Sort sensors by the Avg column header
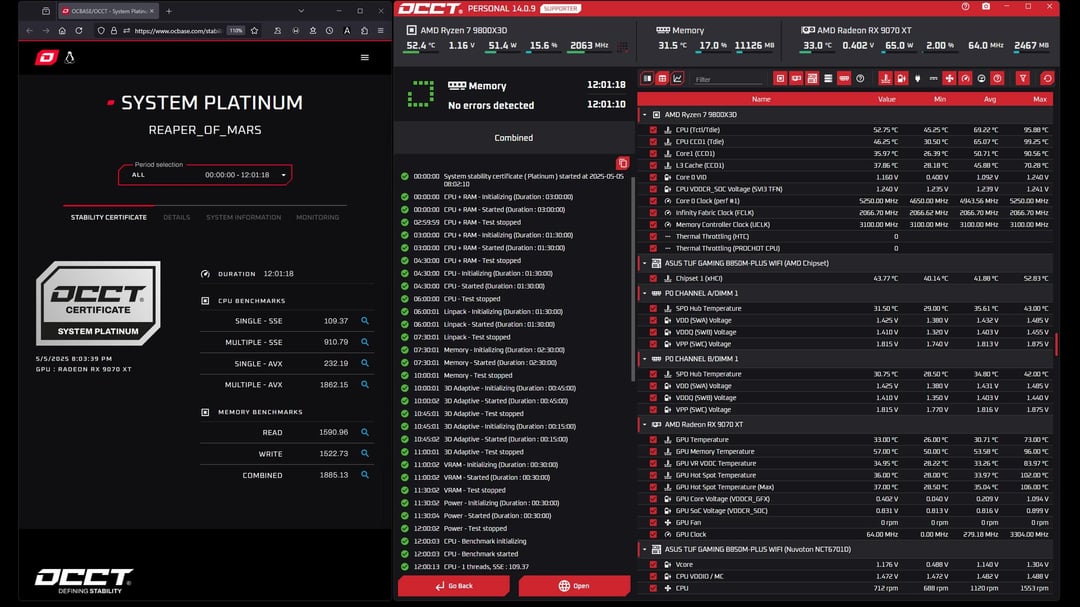 click(x=990, y=99)
